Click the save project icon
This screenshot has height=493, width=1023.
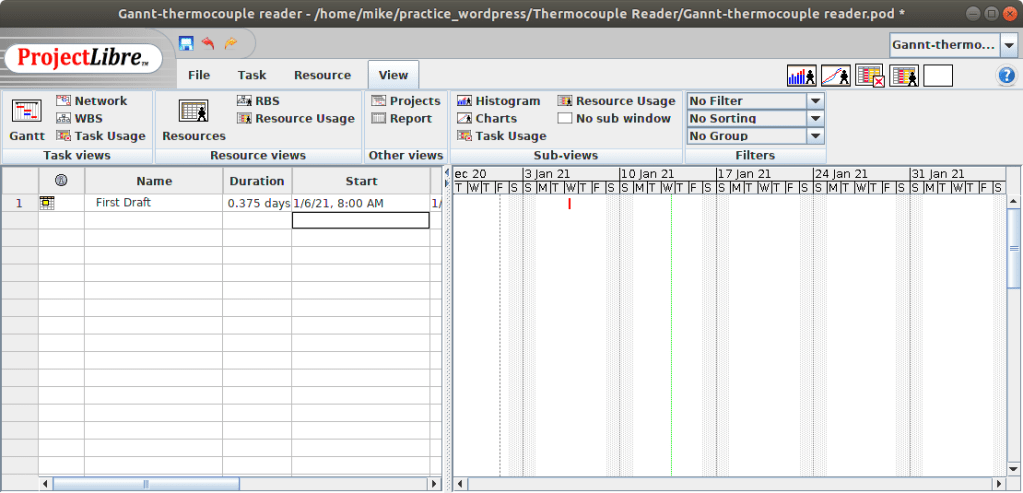(186, 43)
